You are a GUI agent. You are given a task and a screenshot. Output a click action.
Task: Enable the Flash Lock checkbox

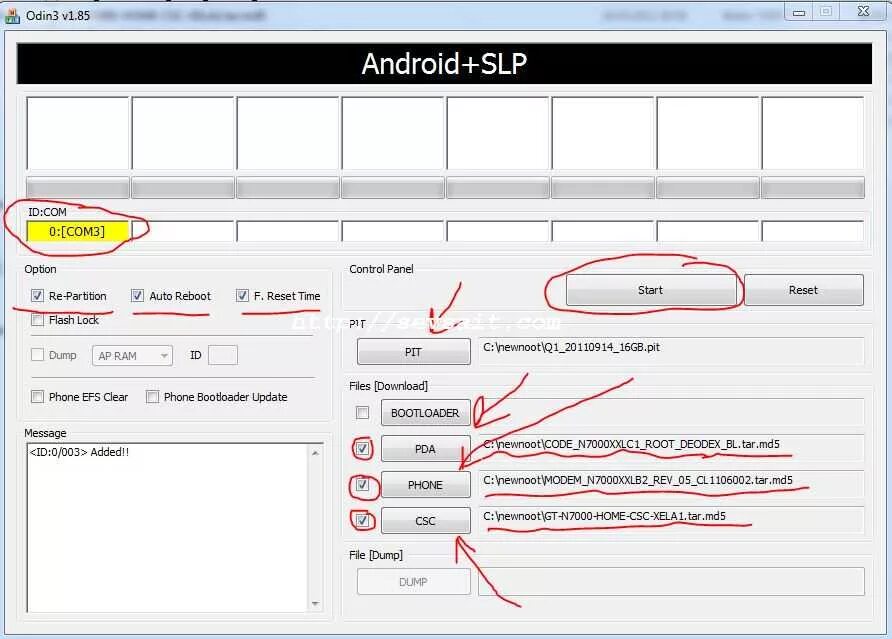click(37, 320)
